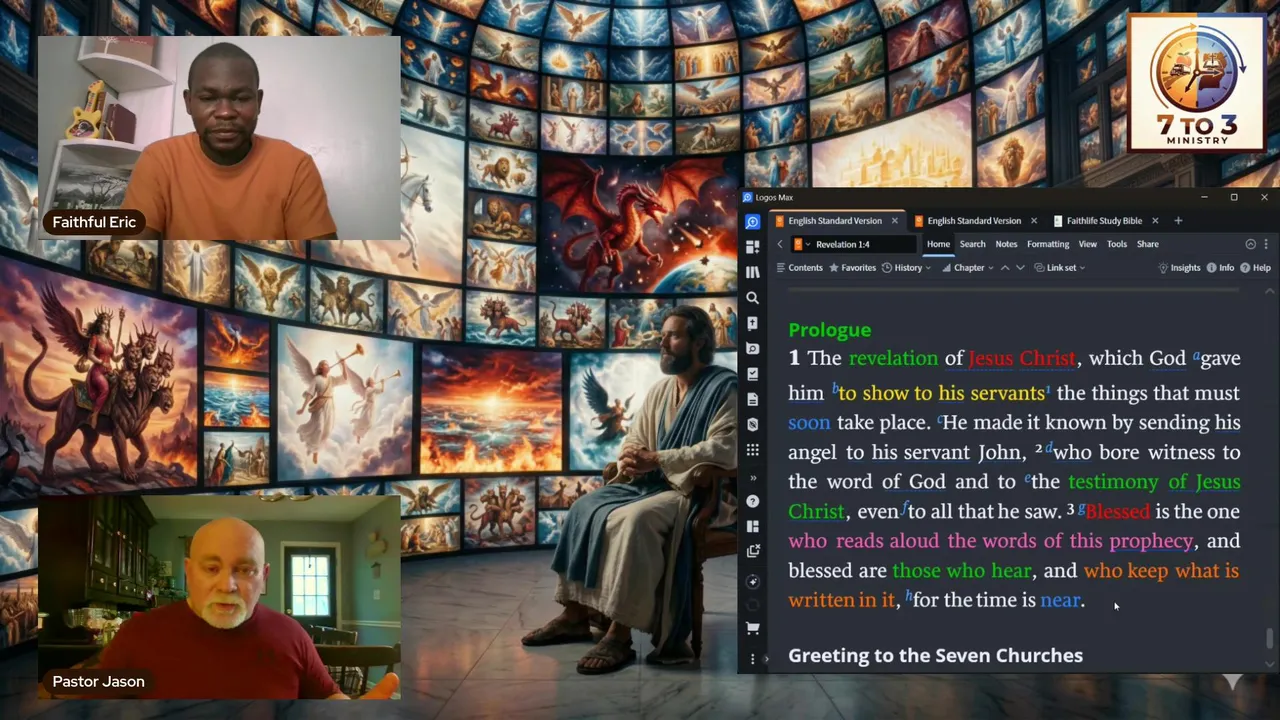
Task: Click the sparkle assistant icon in sidebar
Action: (x=753, y=581)
